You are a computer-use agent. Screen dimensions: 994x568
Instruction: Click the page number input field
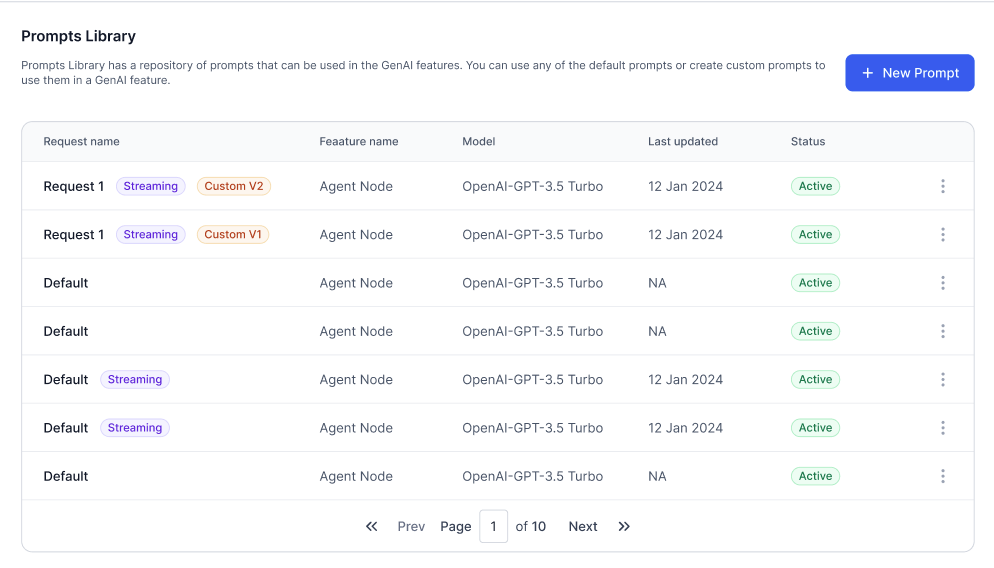pos(493,526)
